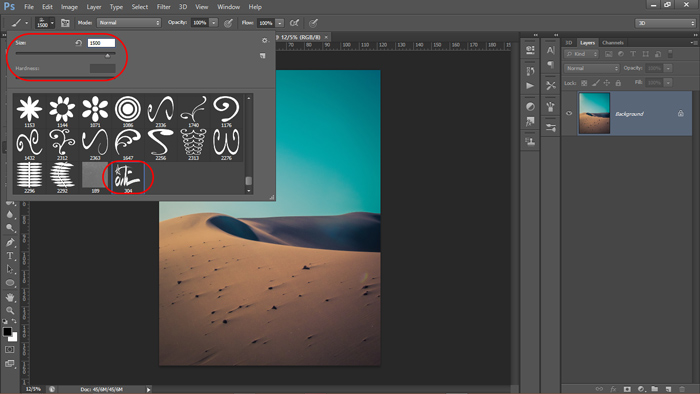700x394 pixels.
Task: Switch to the Channels tab
Action: pyautogui.click(x=612, y=43)
